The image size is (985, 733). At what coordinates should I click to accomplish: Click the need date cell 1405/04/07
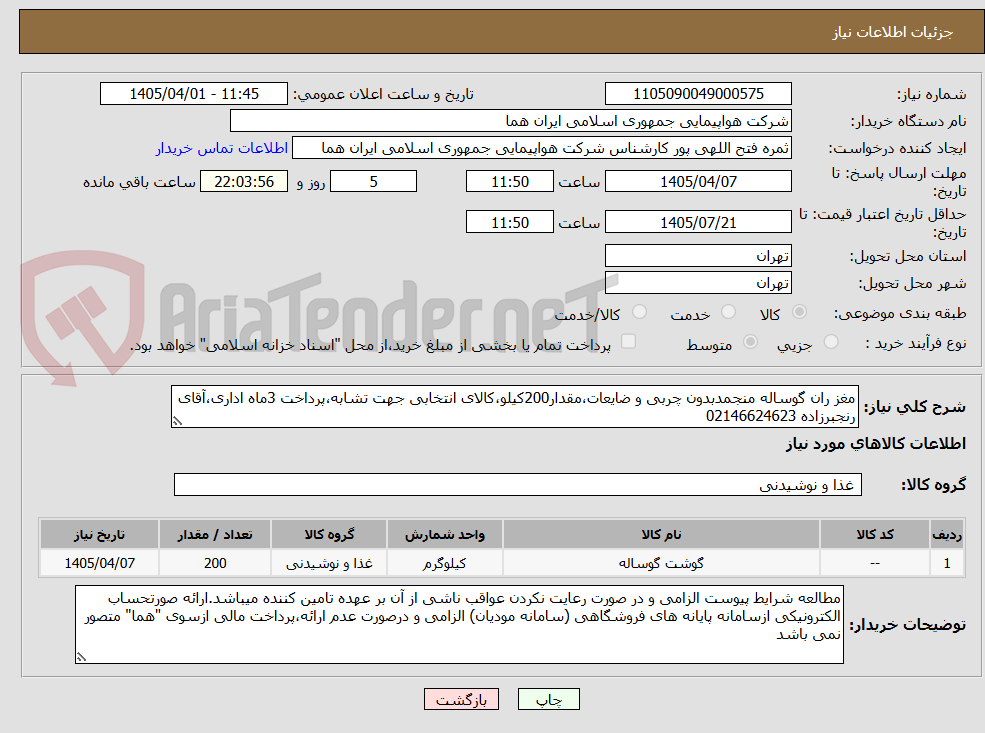(99, 563)
